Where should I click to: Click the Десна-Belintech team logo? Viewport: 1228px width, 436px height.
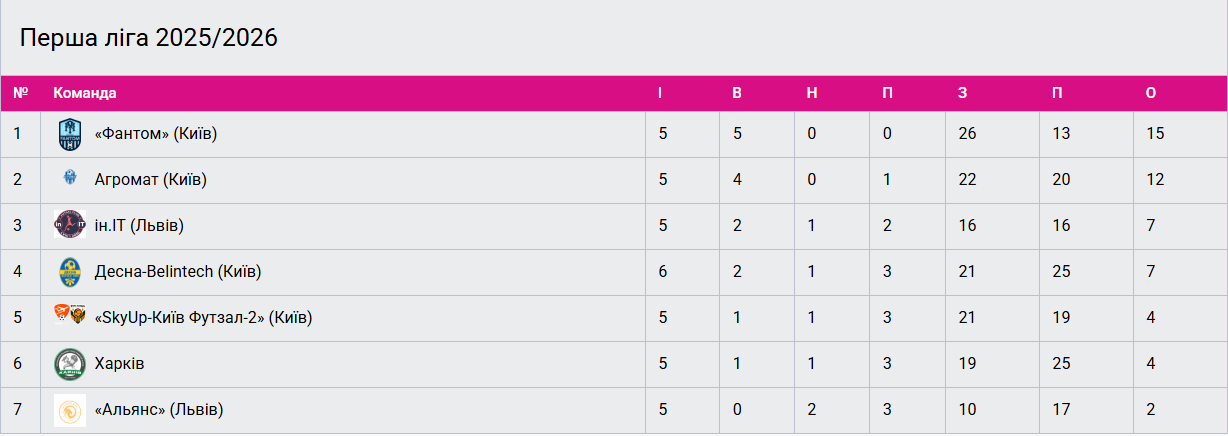(x=69, y=272)
